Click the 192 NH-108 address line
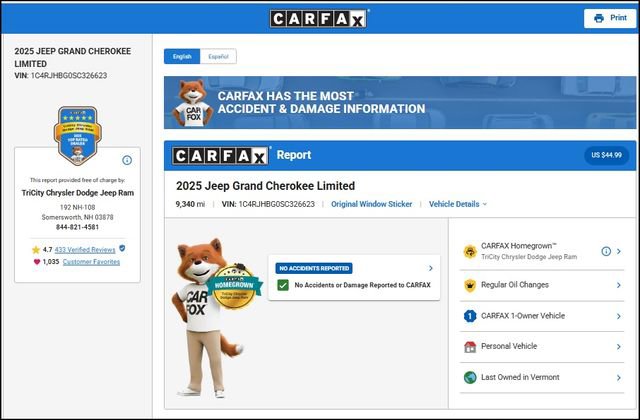The width and height of the screenshot is (640, 420). [x=78, y=207]
